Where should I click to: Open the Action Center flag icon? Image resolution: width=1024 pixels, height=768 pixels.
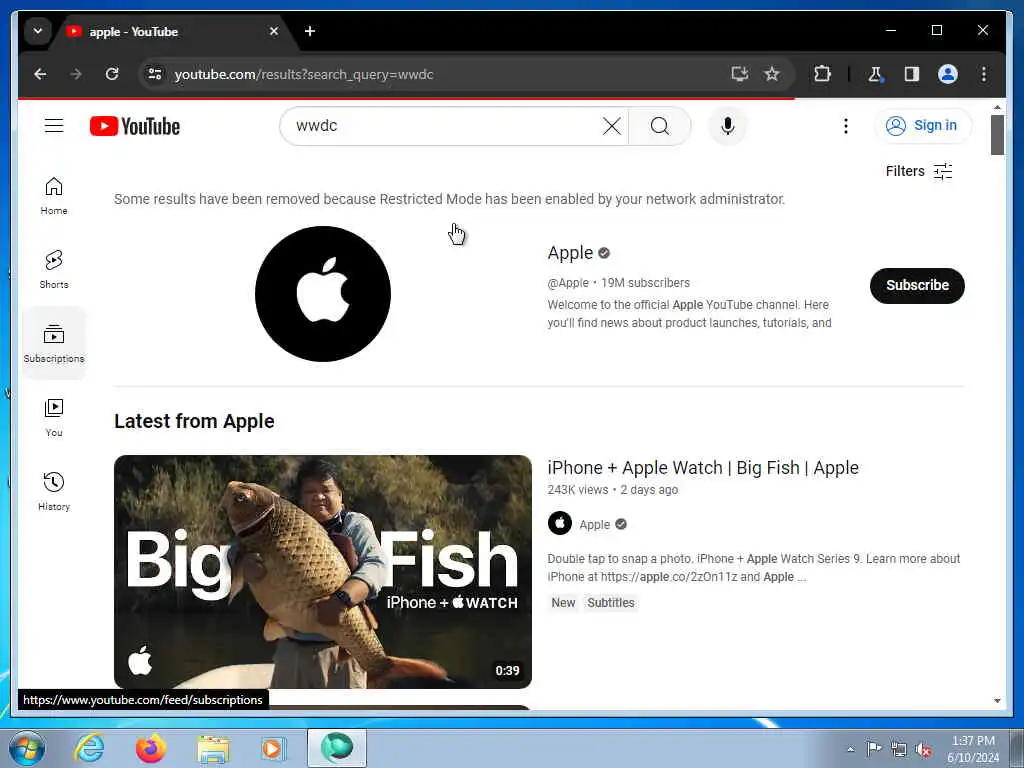click(874, 749)
